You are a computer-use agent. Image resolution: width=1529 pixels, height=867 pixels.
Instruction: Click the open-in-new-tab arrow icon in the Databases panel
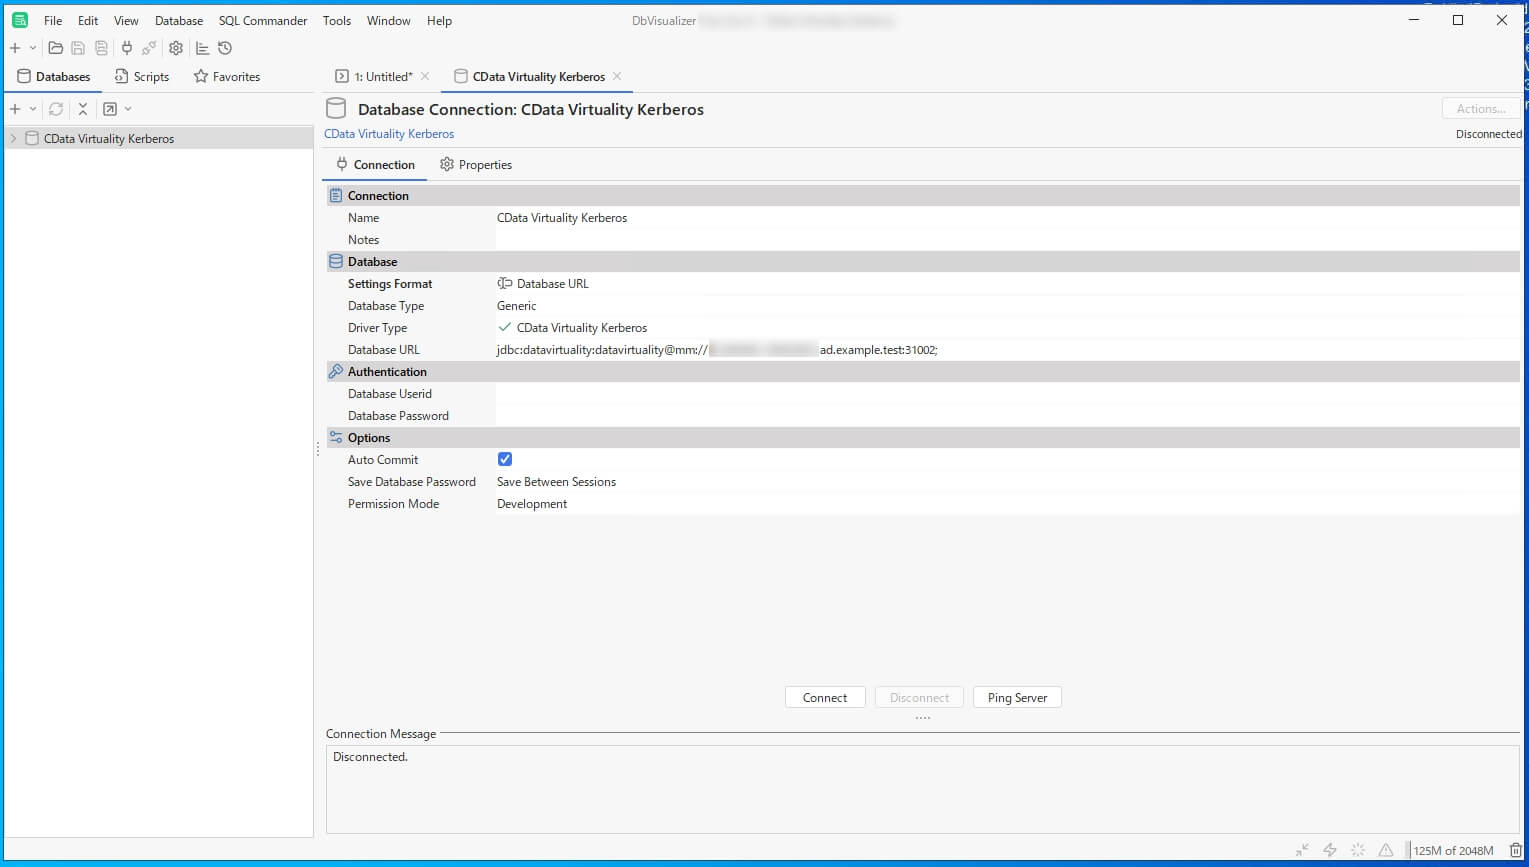pyautogui.click(x=110, y=109)
